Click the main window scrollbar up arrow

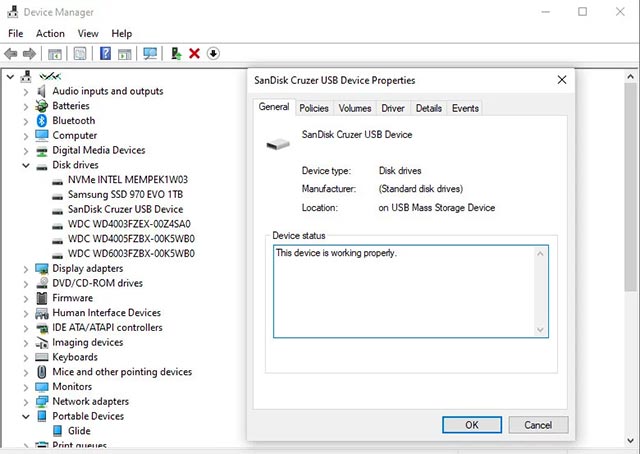point(631,76)
